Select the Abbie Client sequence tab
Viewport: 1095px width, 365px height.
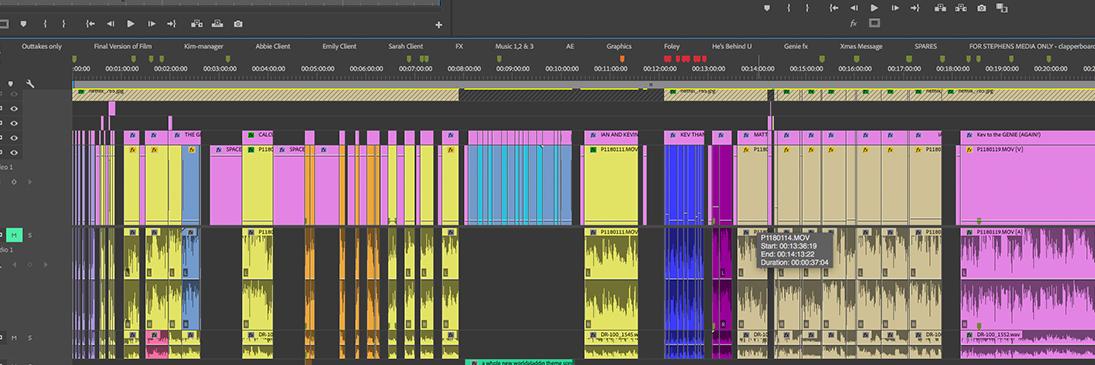273,46
